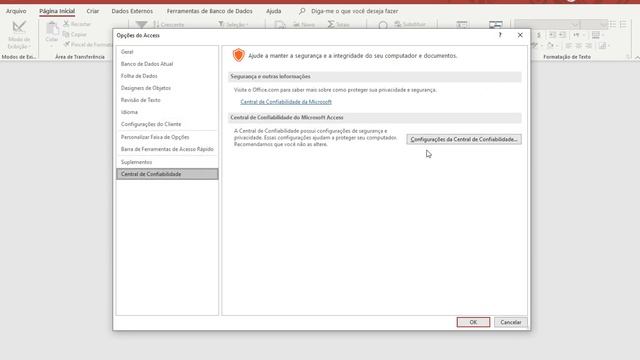640x360 pixels.
Task: Click the Diga-me o que você deseja fazer box
Action: tap(354, 11)
